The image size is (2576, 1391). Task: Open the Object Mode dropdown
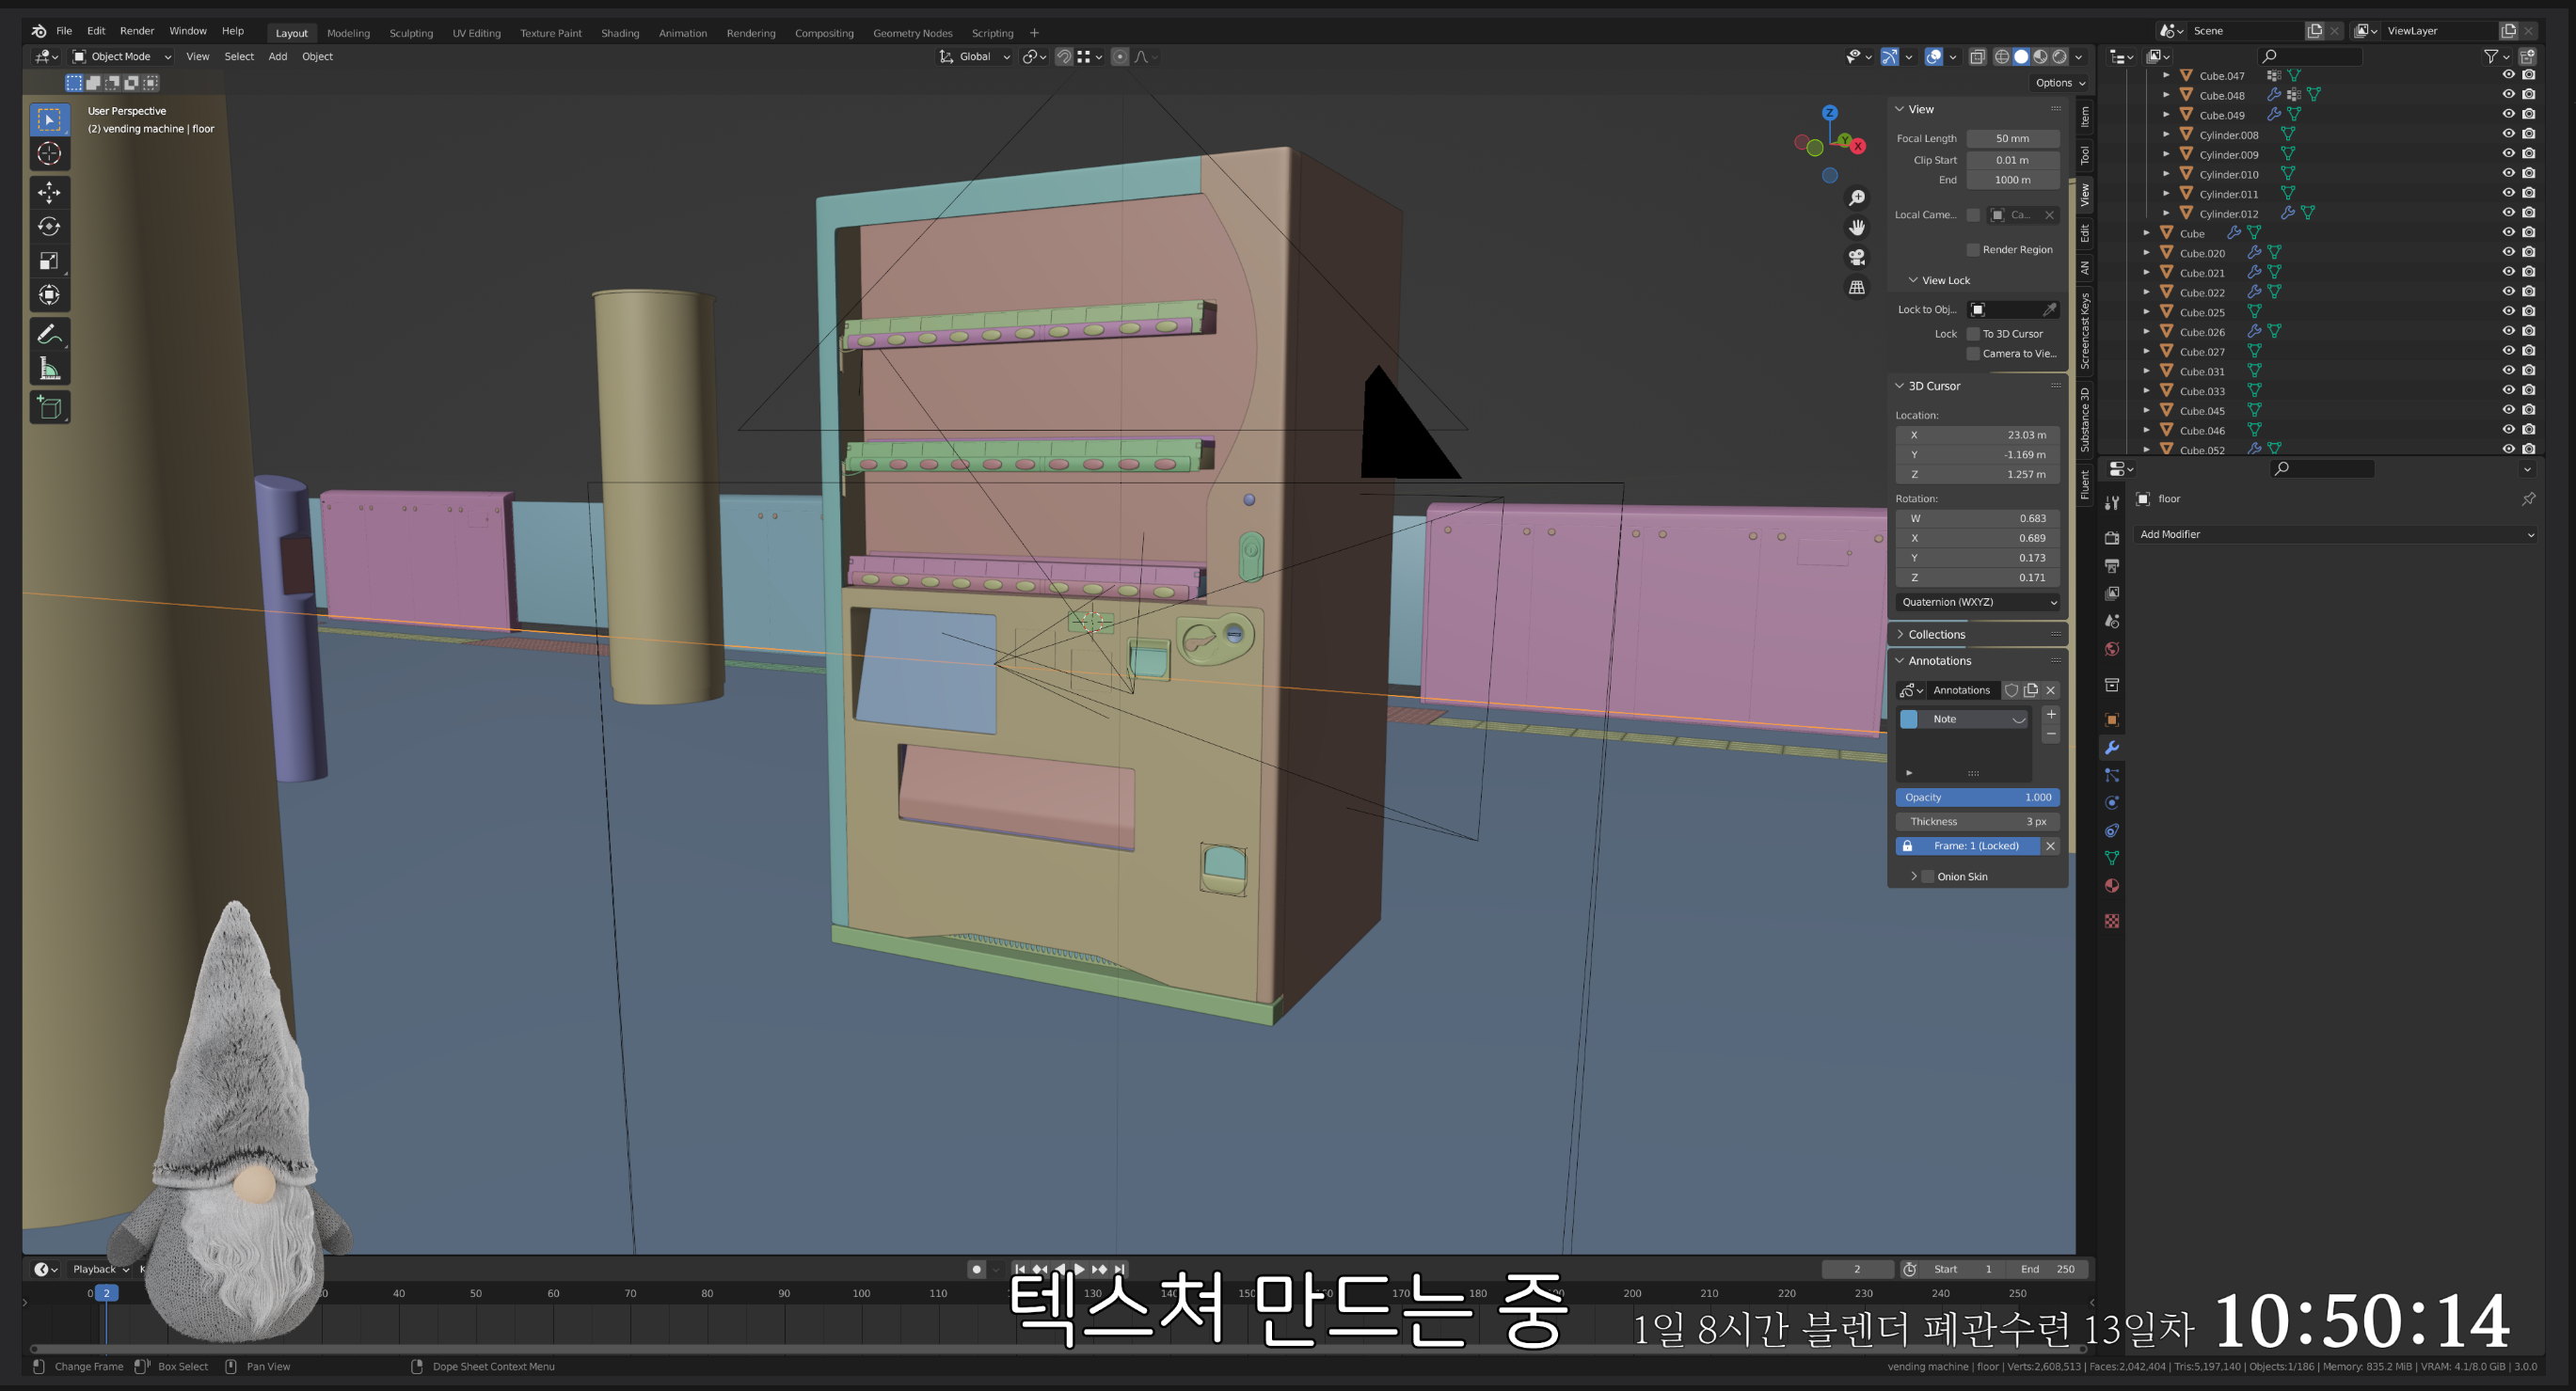[x=122, y=57]
